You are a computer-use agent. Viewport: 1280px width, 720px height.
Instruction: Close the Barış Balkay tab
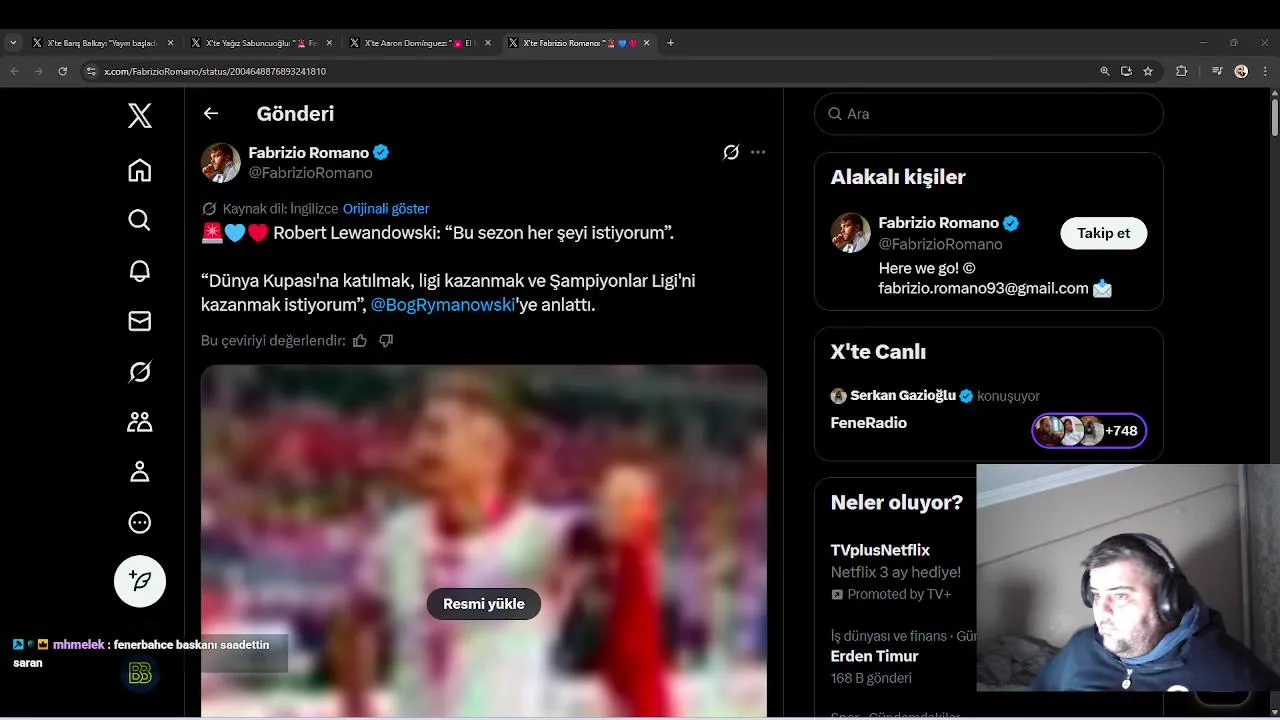click(x=170, y=43)
